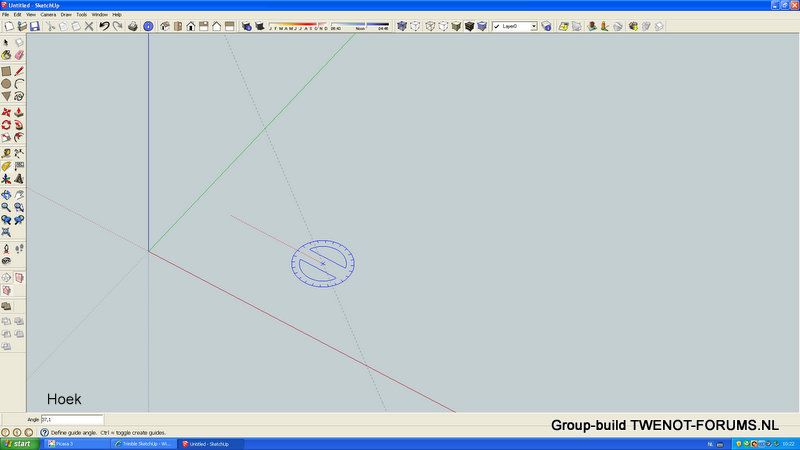
Task: Activate the Section Plane tool
Action: click(6, 278)
